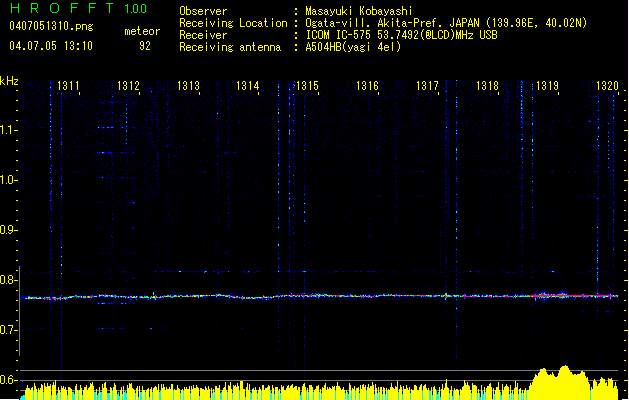Click the 1318 time marker
Viewport: 629px width, 400px height.
(487, 87)
